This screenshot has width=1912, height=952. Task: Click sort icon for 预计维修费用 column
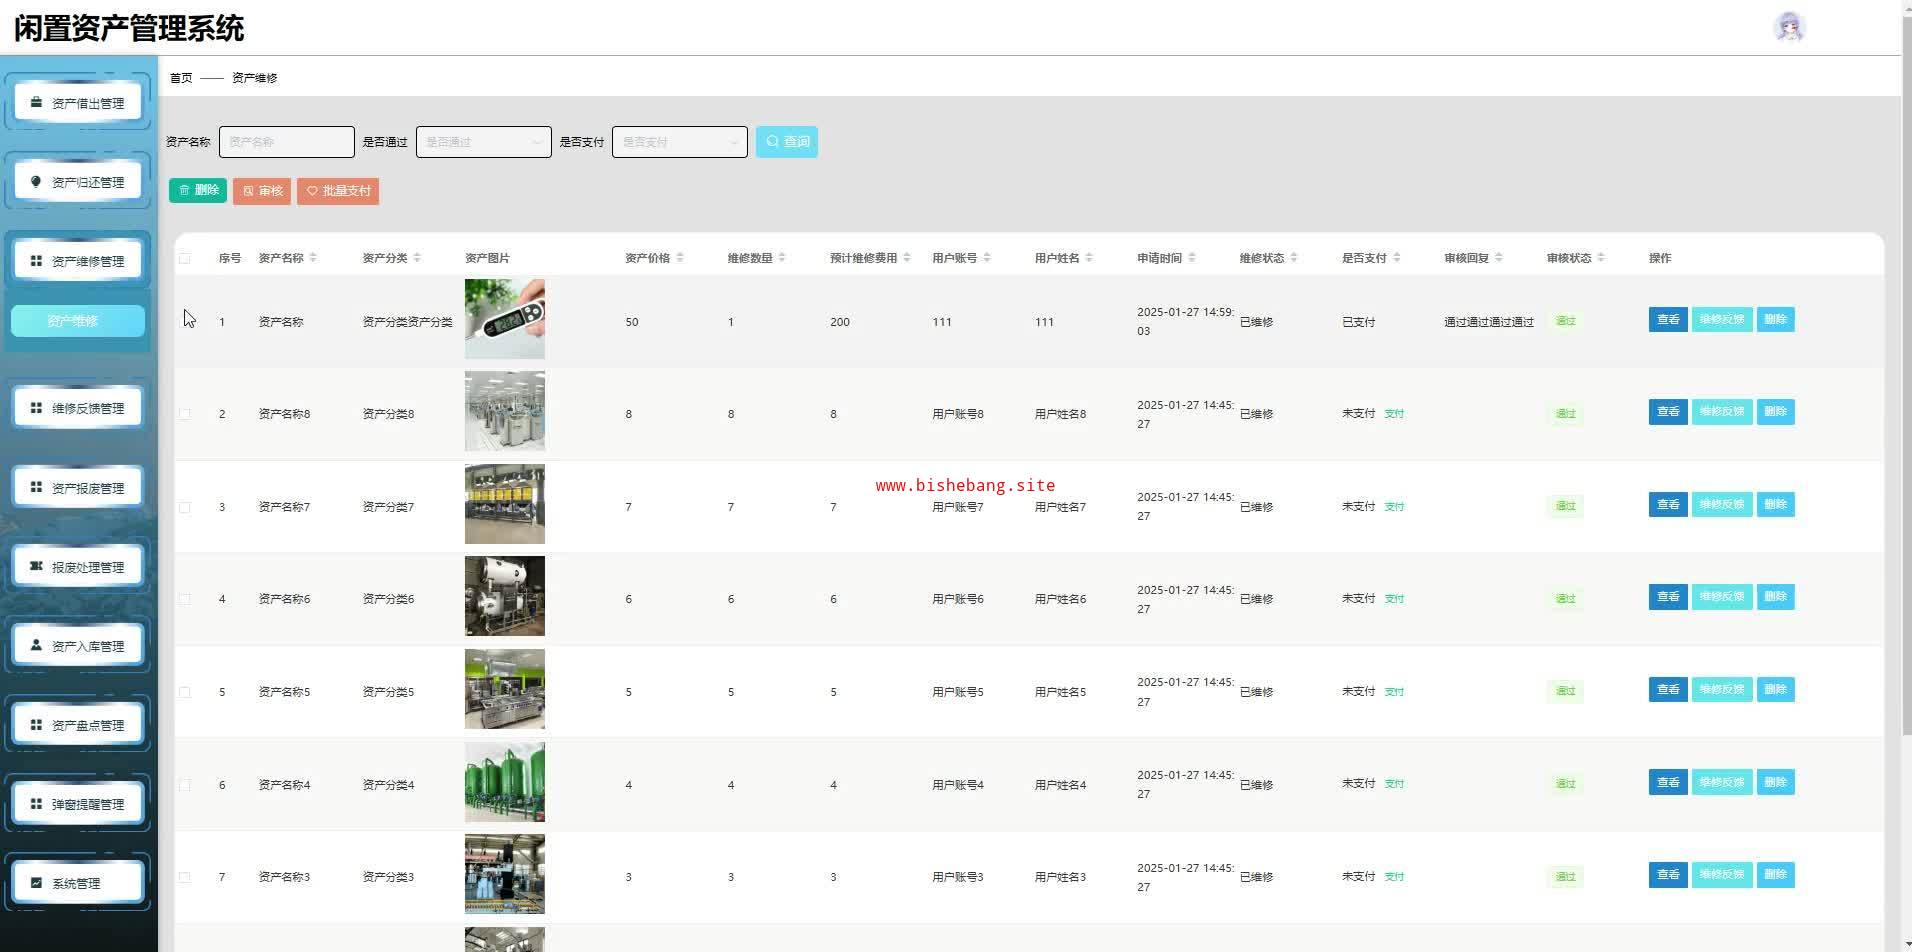click(907, 258)
